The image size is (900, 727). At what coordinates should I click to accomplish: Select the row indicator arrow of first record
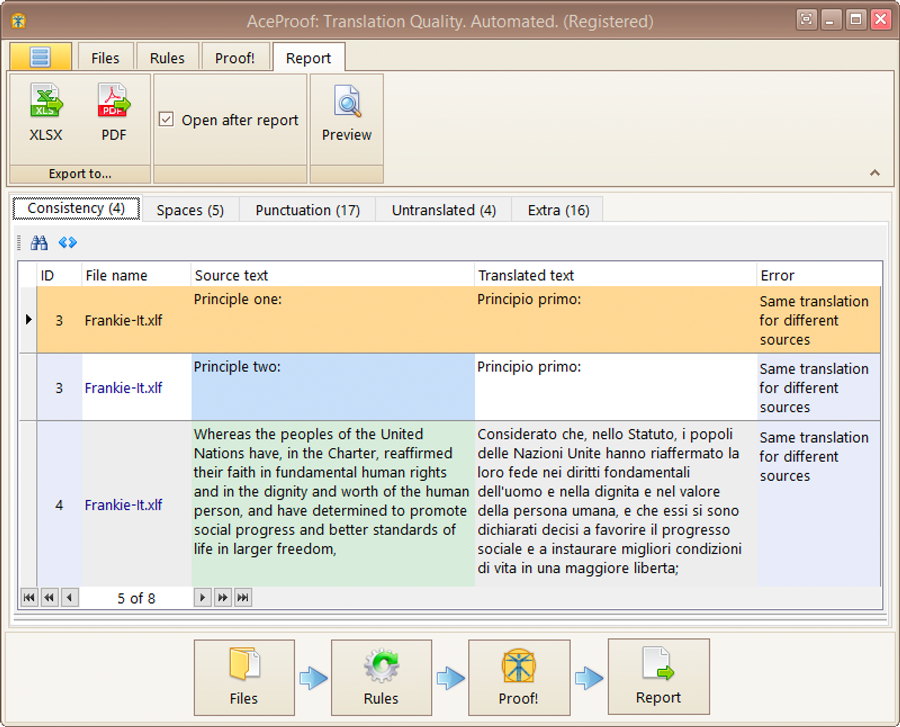click(x=28, y=320)
